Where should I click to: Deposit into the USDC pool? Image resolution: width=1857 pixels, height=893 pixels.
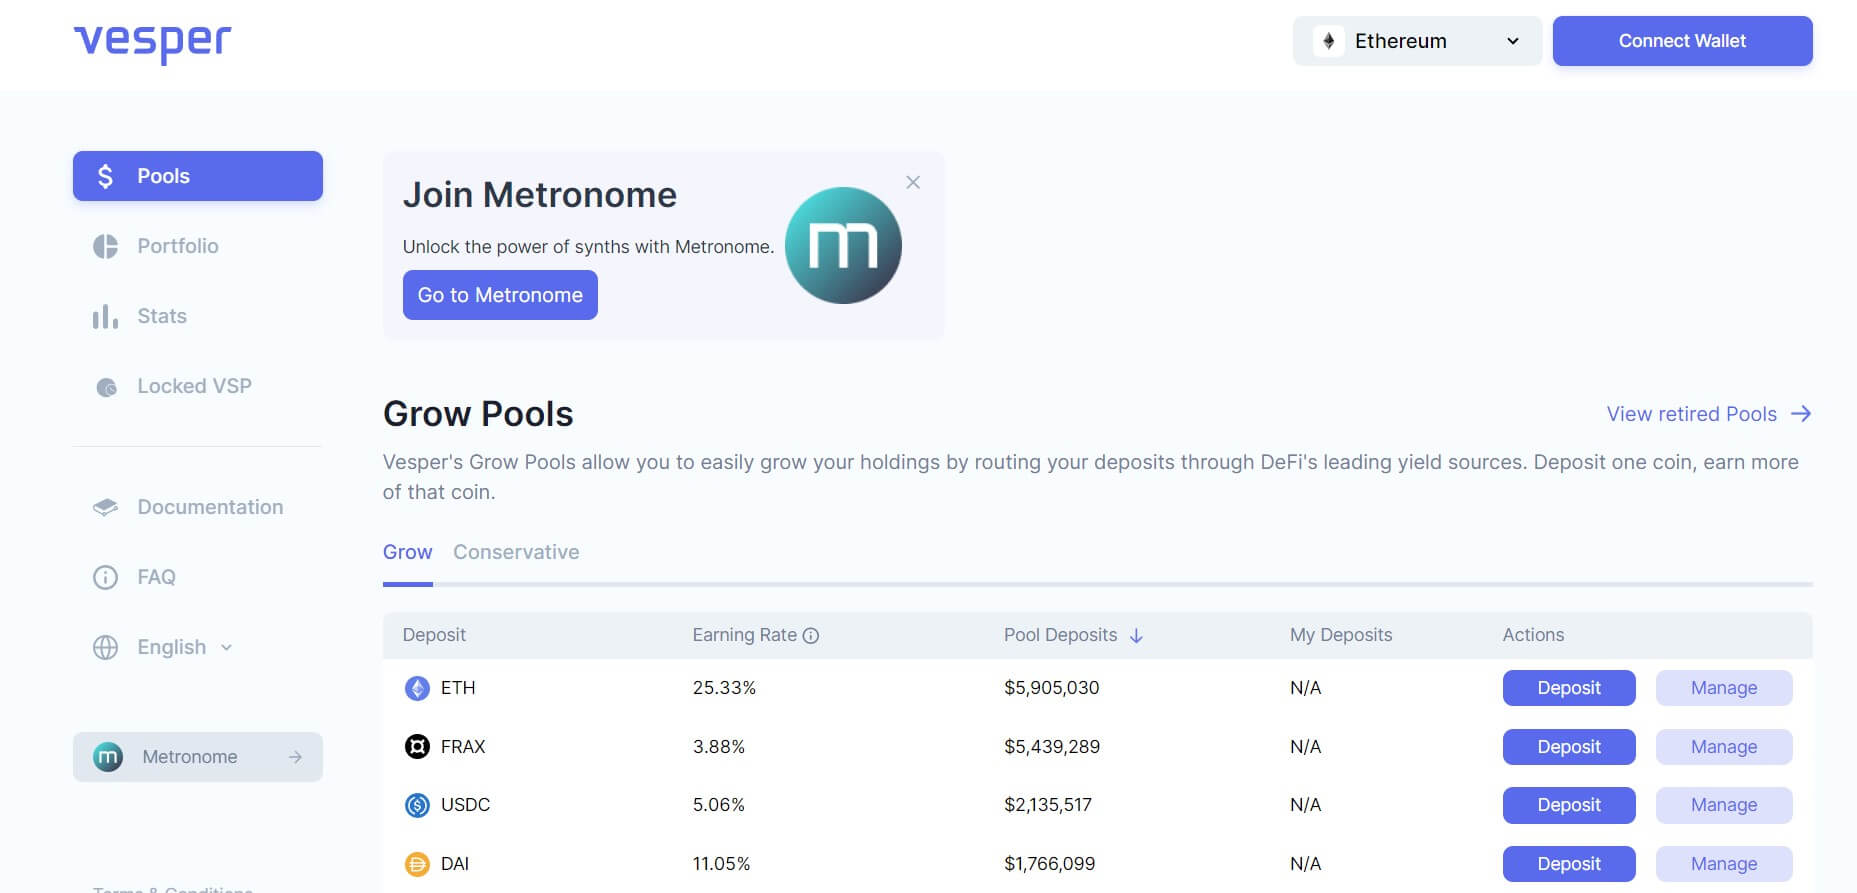1569,805
